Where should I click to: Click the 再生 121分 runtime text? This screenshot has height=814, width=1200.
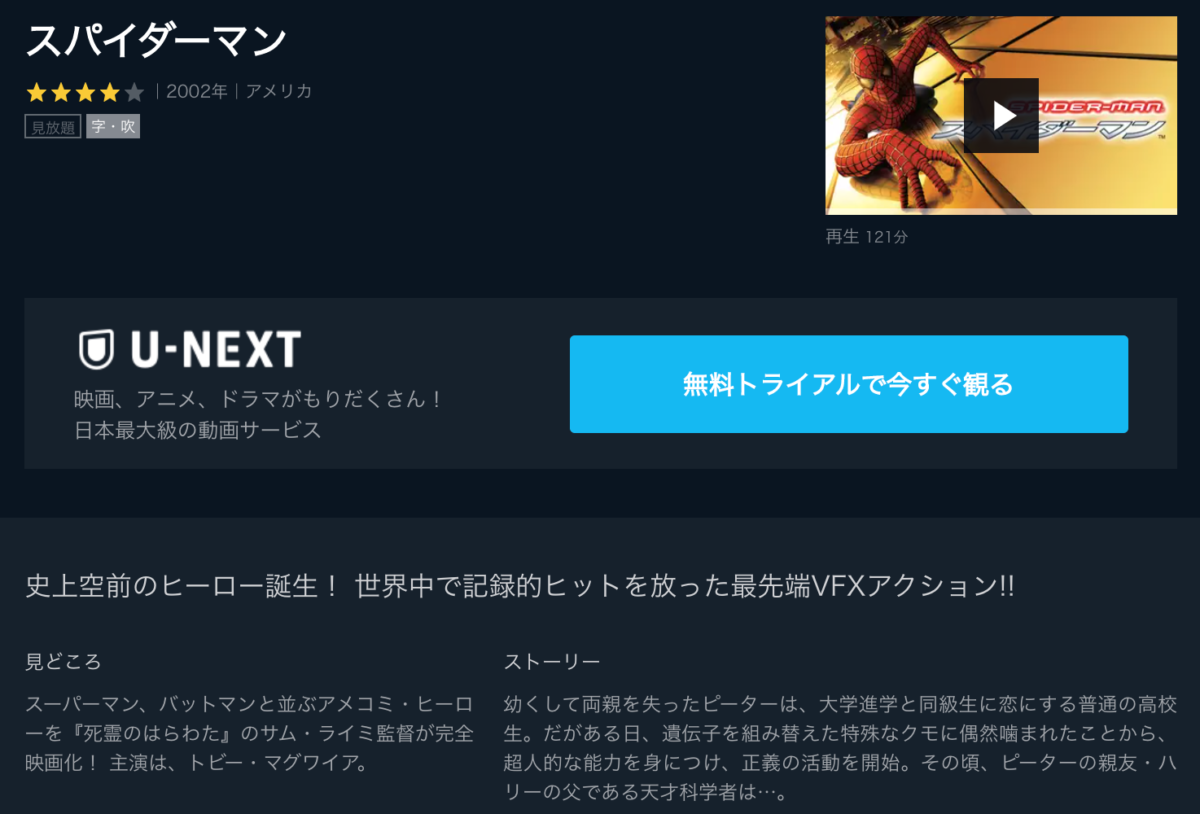pos(867,237)
